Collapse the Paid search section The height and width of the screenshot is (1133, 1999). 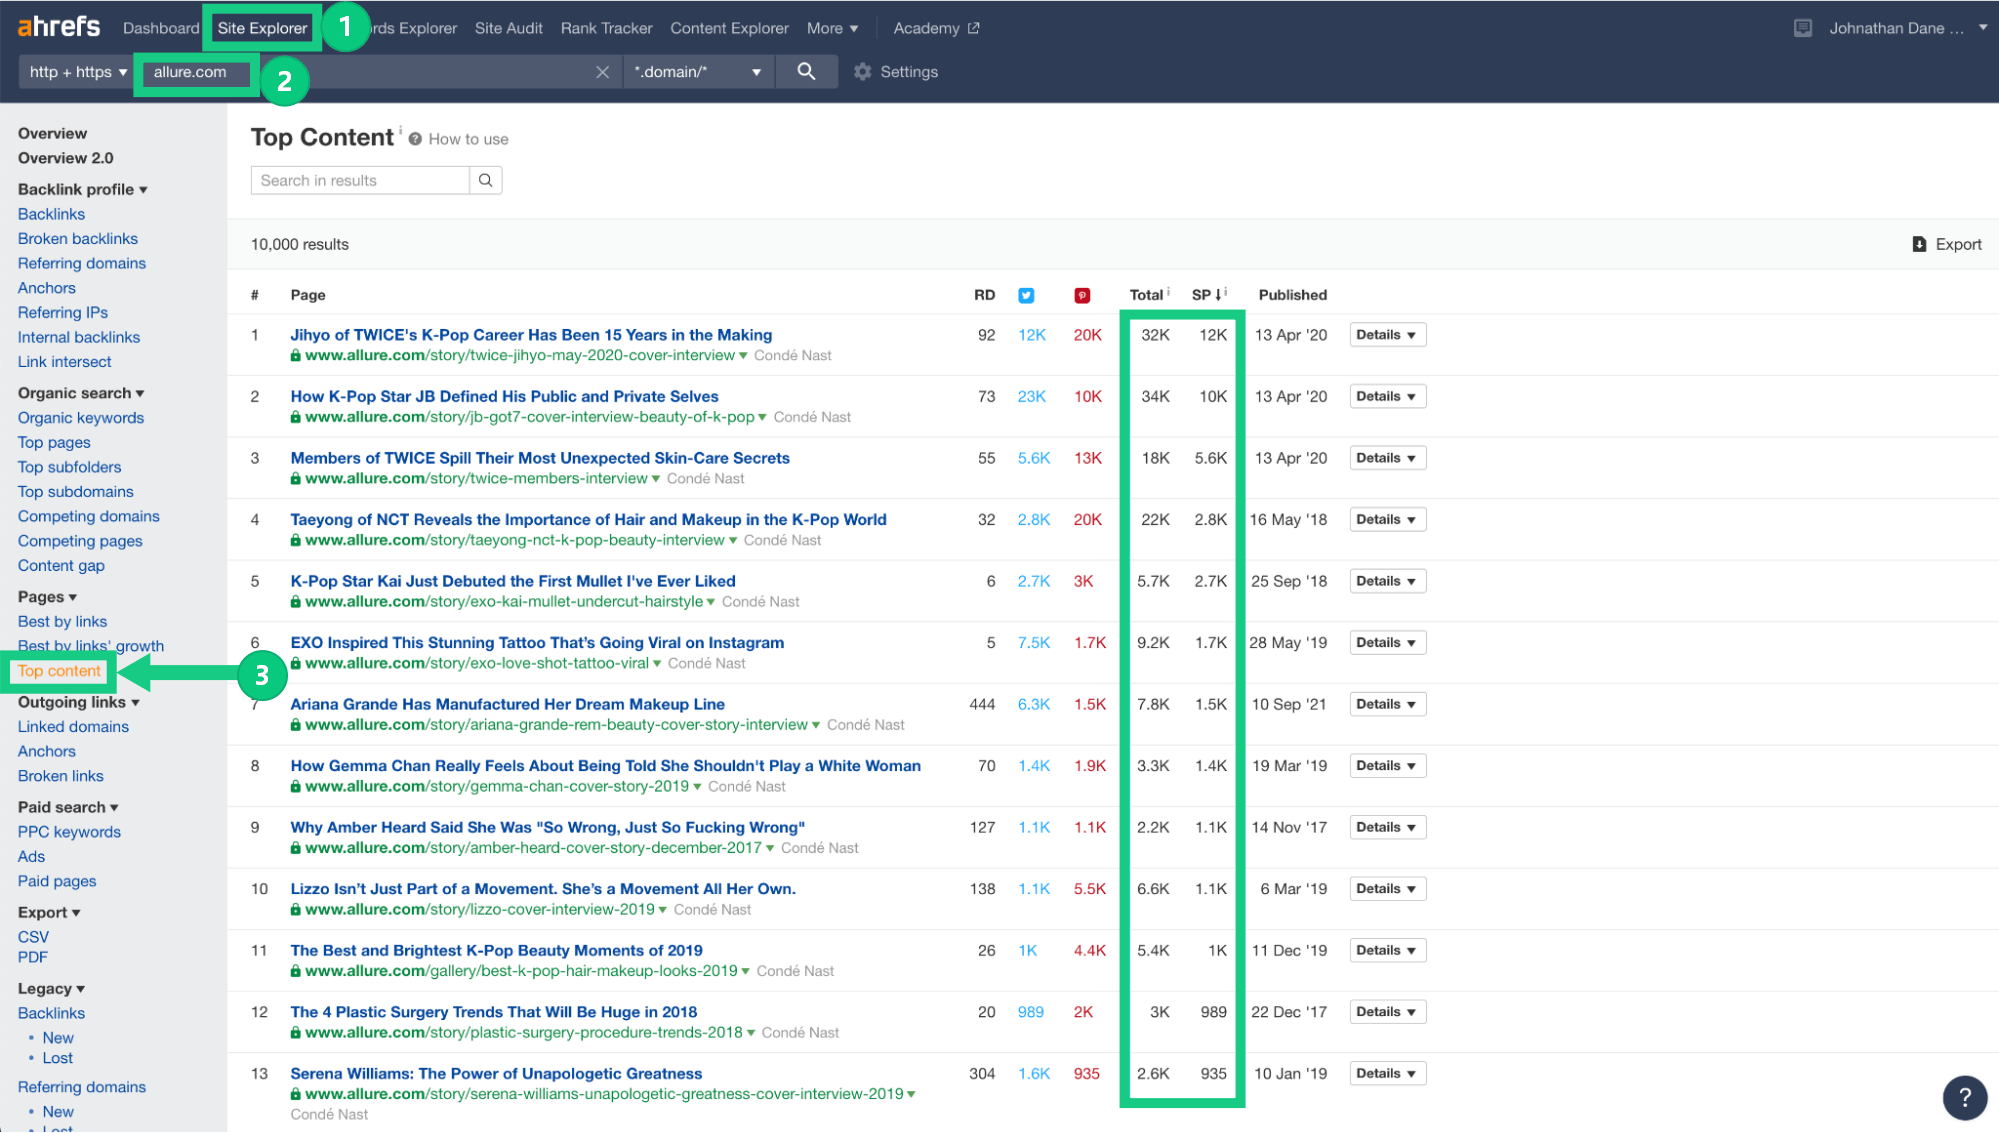(x=68, y=807)
